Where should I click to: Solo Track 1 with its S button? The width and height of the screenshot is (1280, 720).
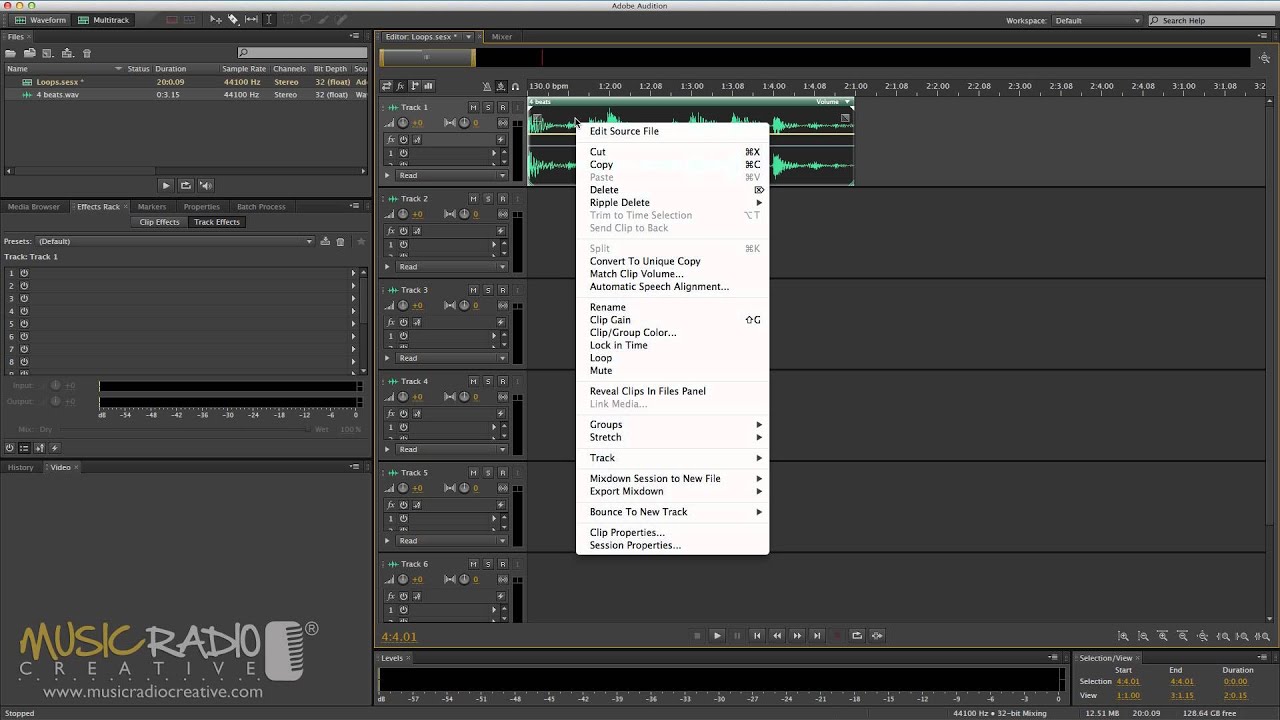[488, 107]
